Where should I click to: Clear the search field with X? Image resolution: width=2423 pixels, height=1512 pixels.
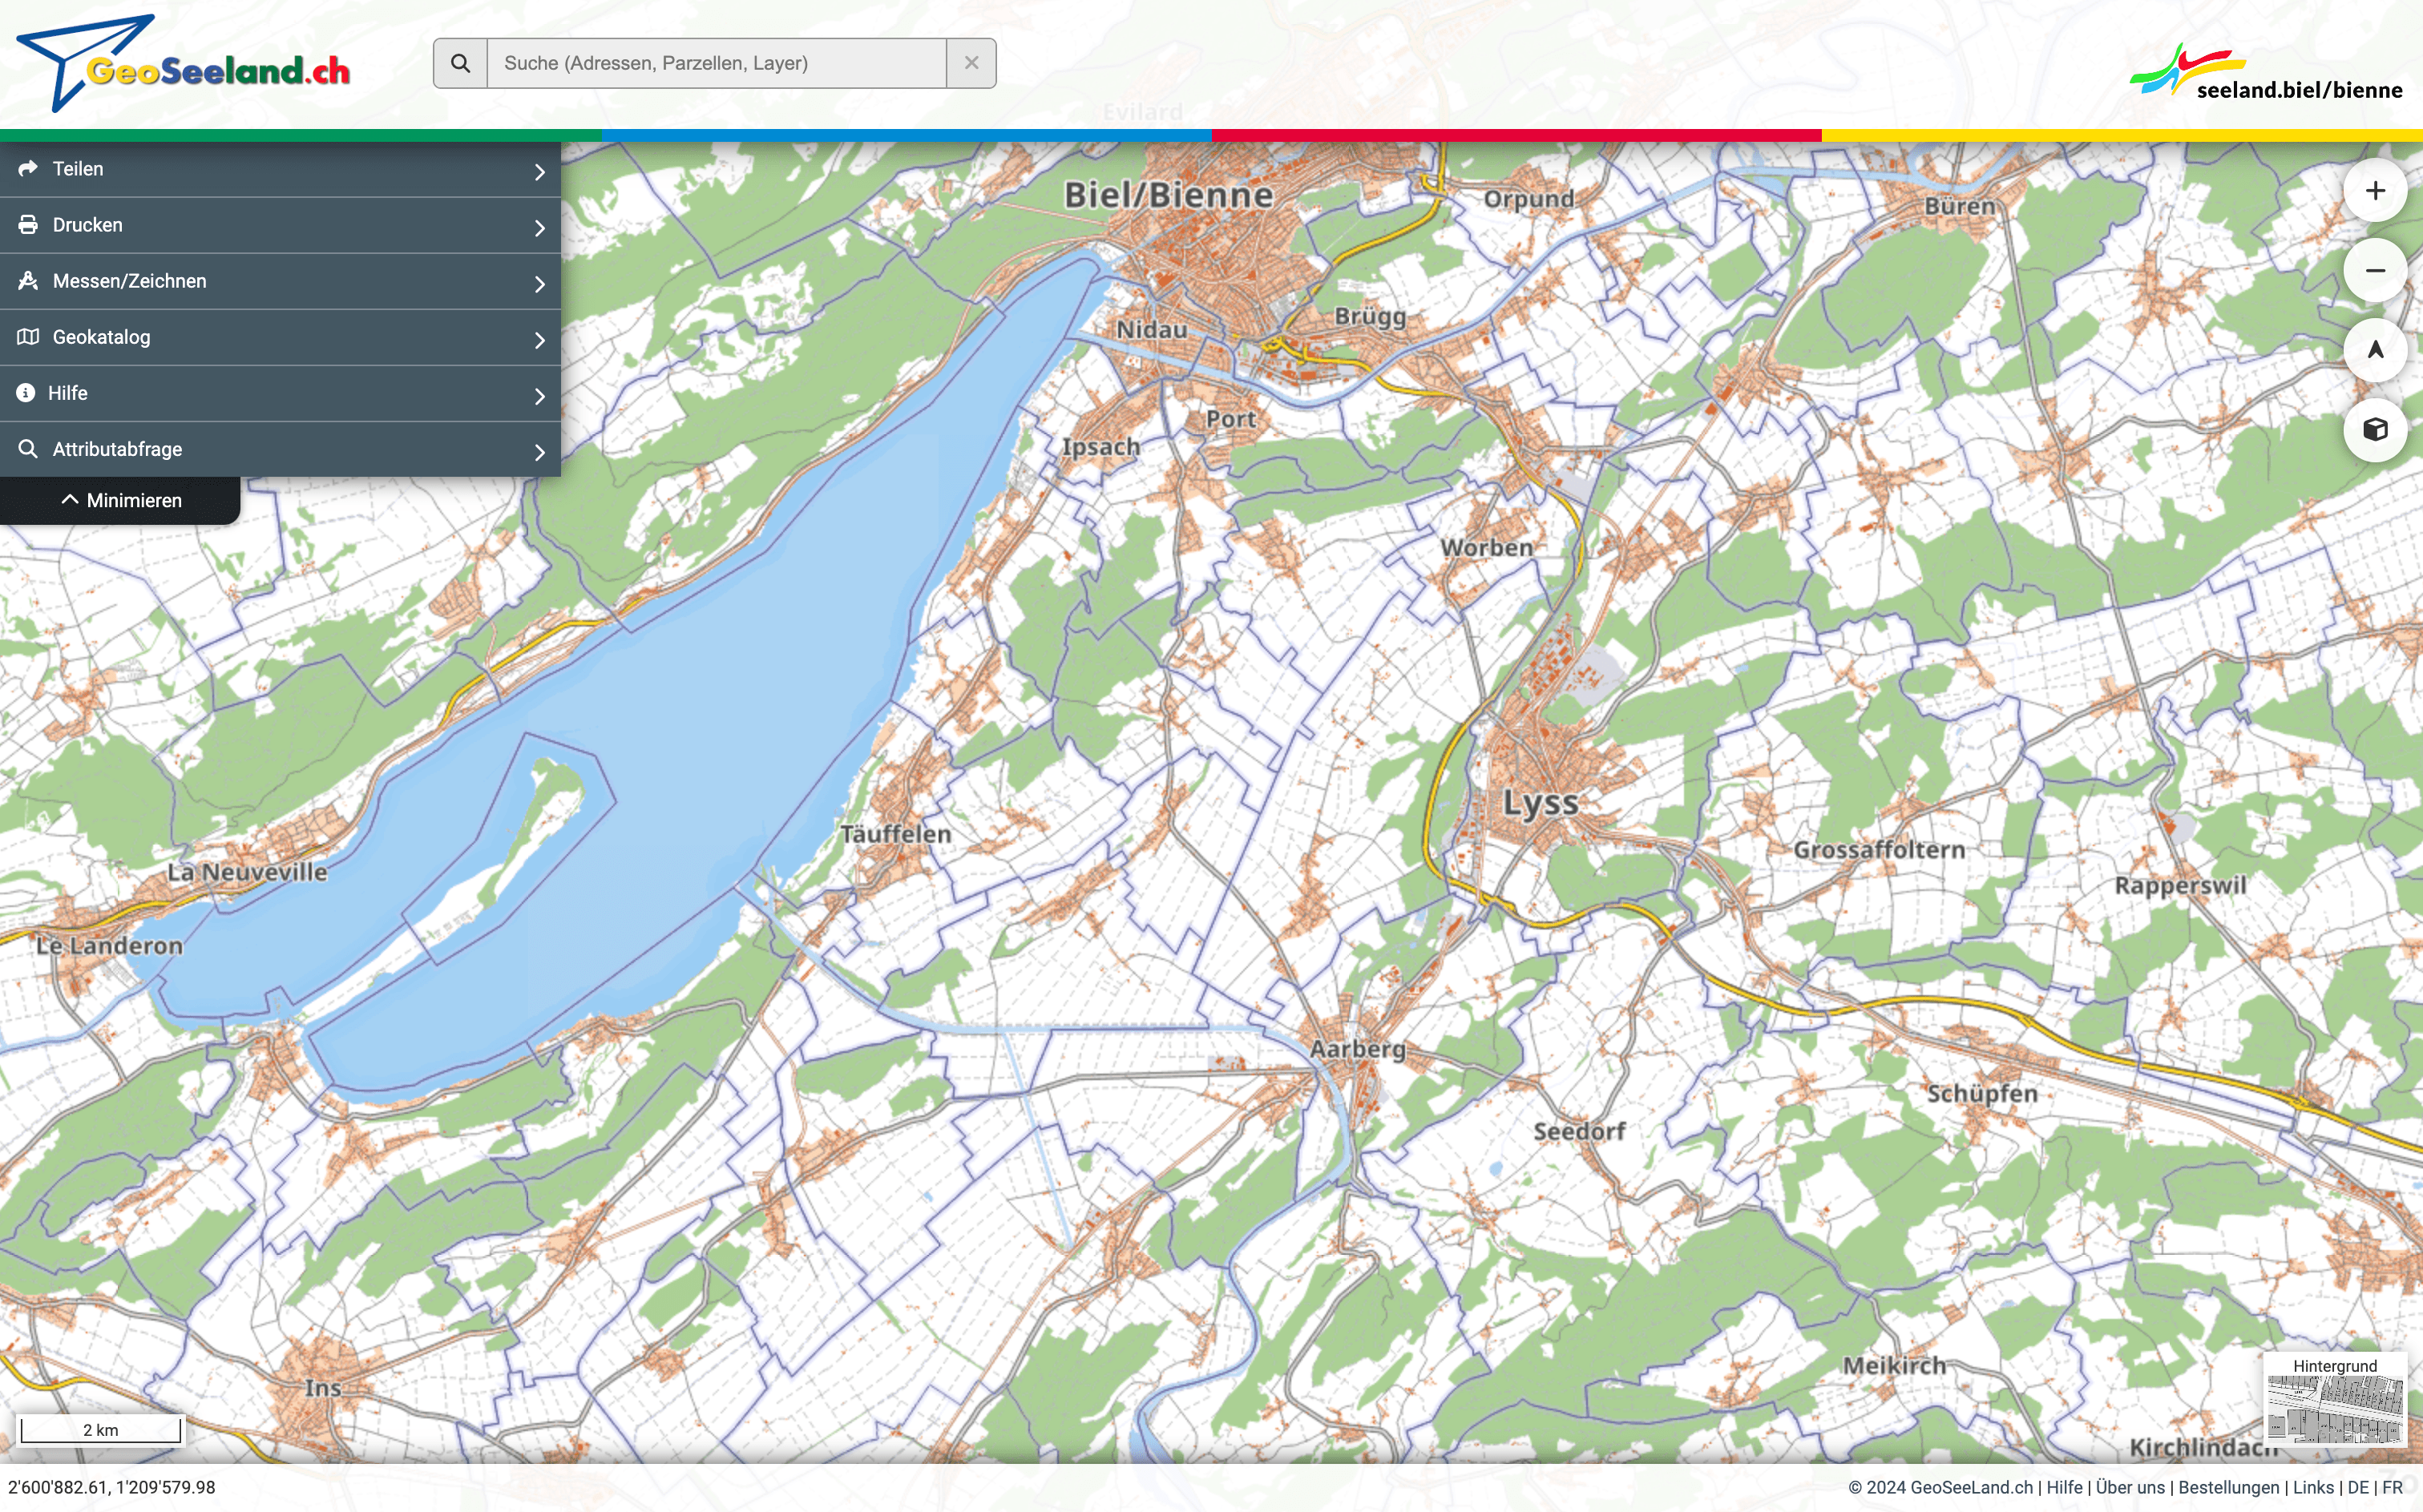pyautogui.click(x=971, y=63)
